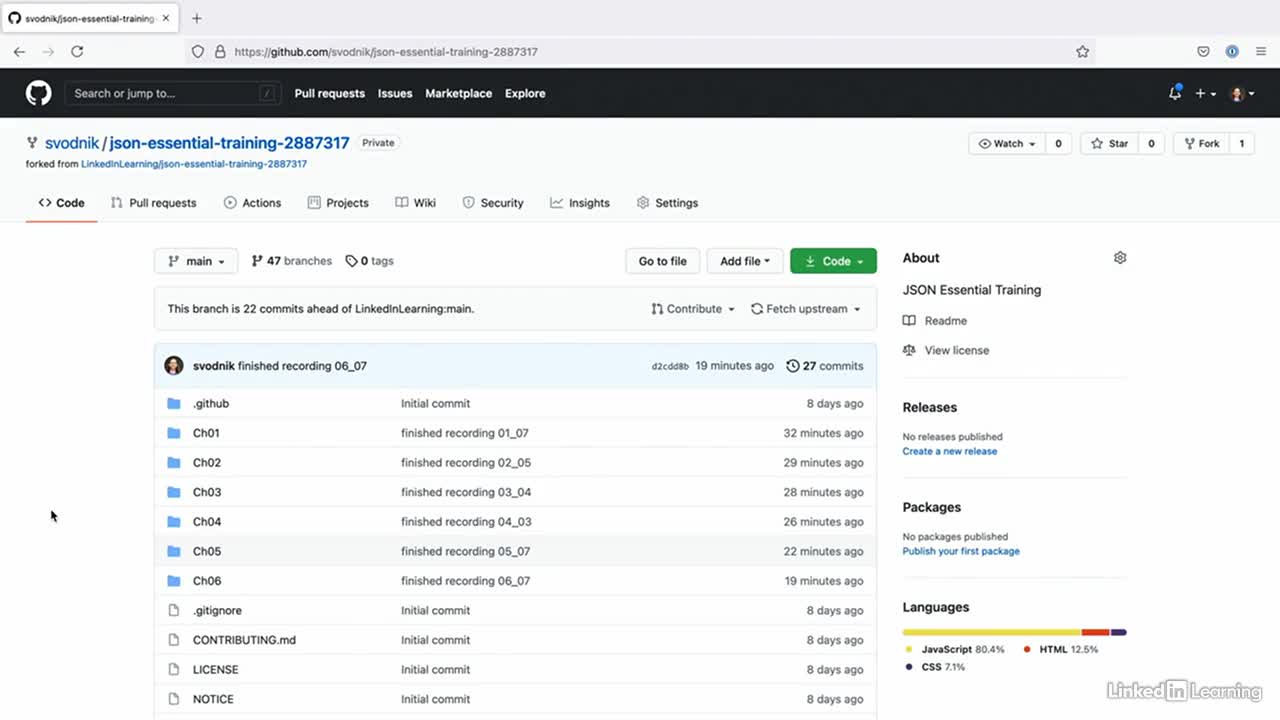
Task: Open the Insights tab
Action: [x=579, y=203]
